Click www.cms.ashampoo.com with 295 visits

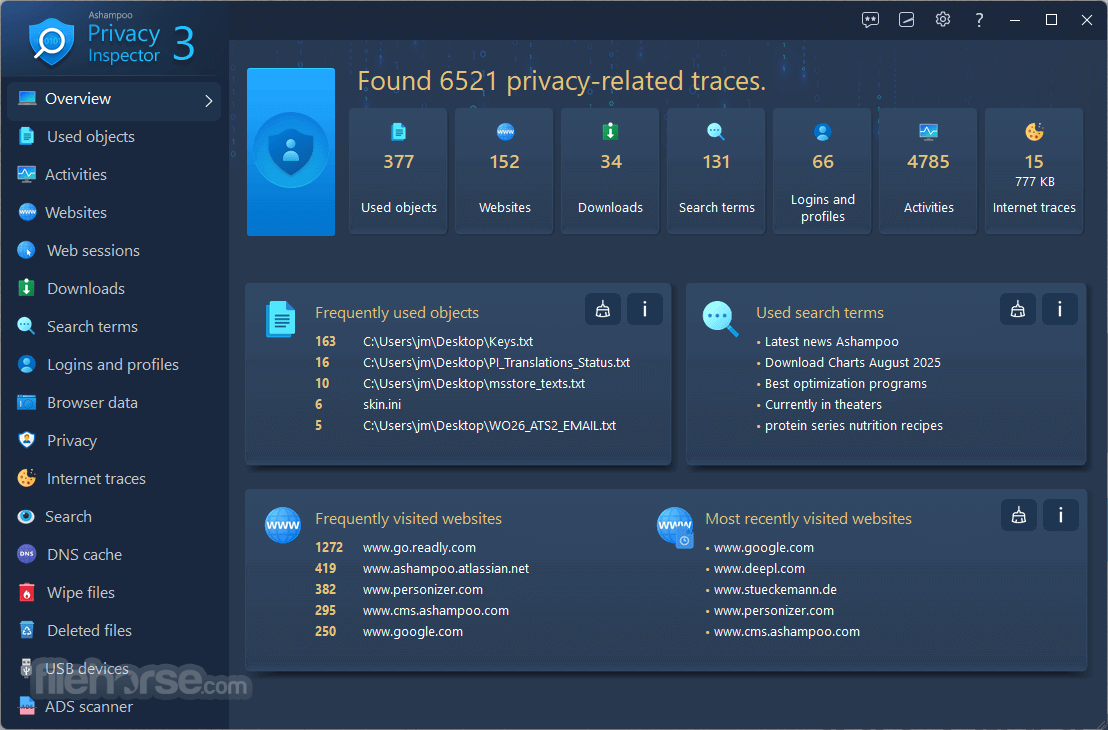[x=435, y=611]
